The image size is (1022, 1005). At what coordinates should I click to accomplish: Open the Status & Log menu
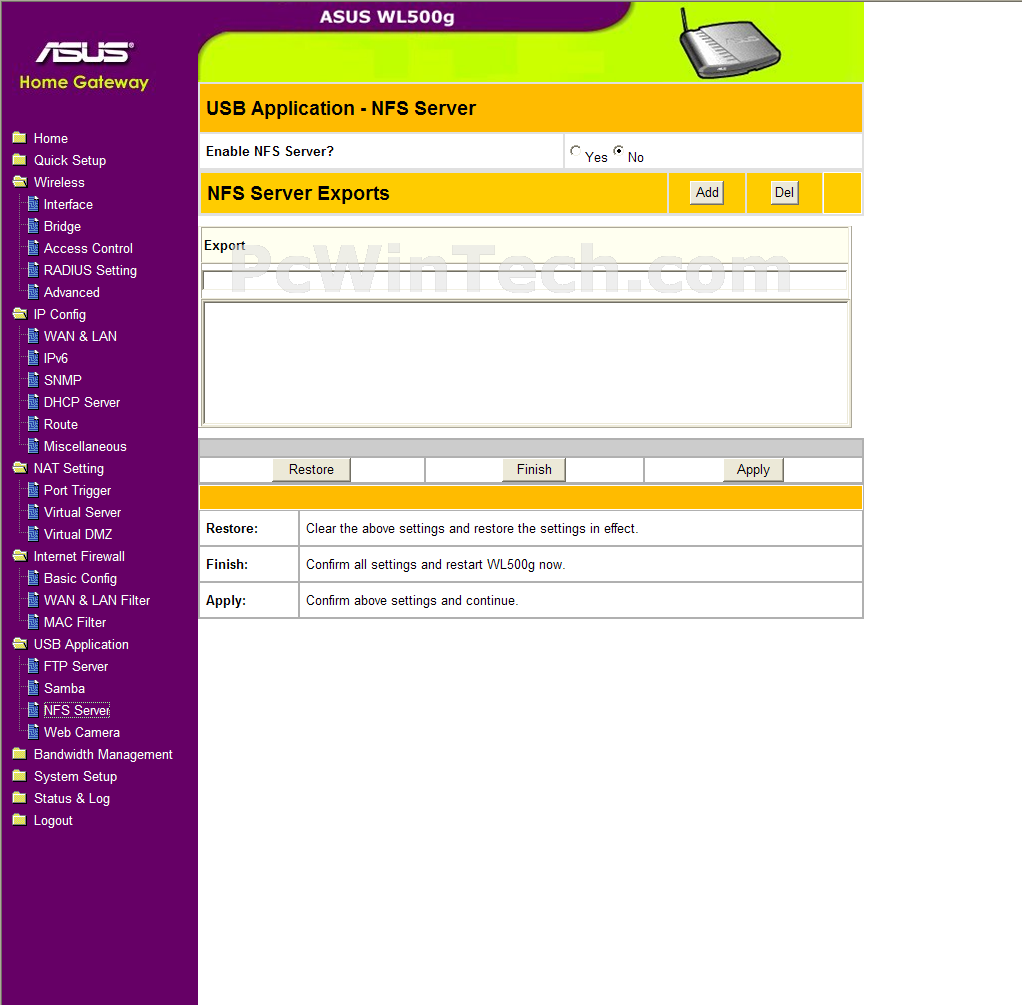72,798
